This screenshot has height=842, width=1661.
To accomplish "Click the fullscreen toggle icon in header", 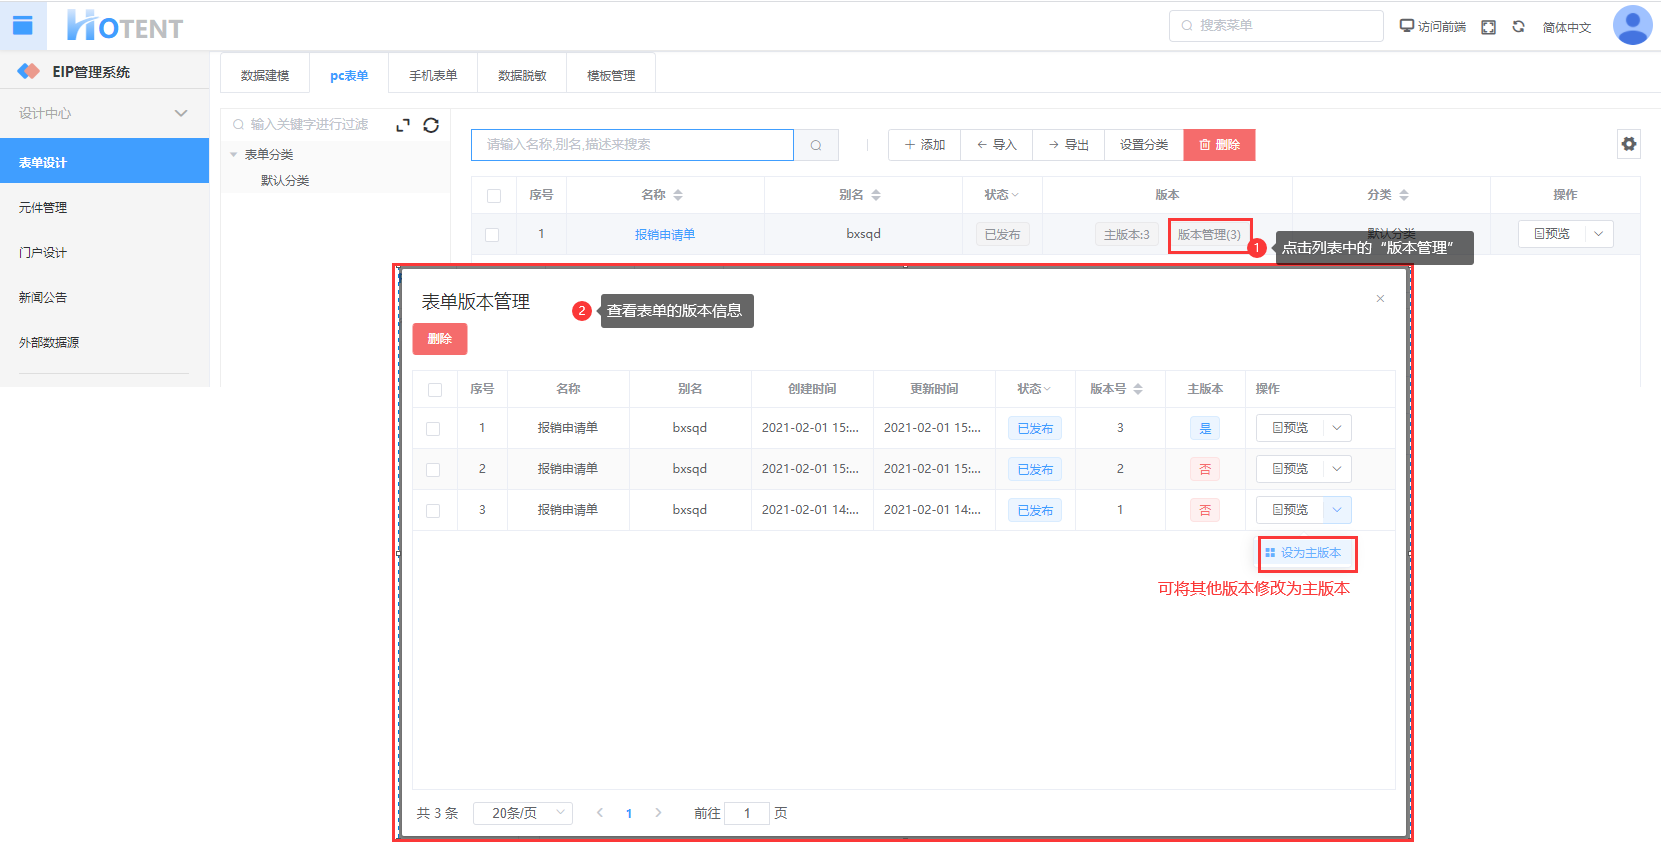I will coord(1488,27).
